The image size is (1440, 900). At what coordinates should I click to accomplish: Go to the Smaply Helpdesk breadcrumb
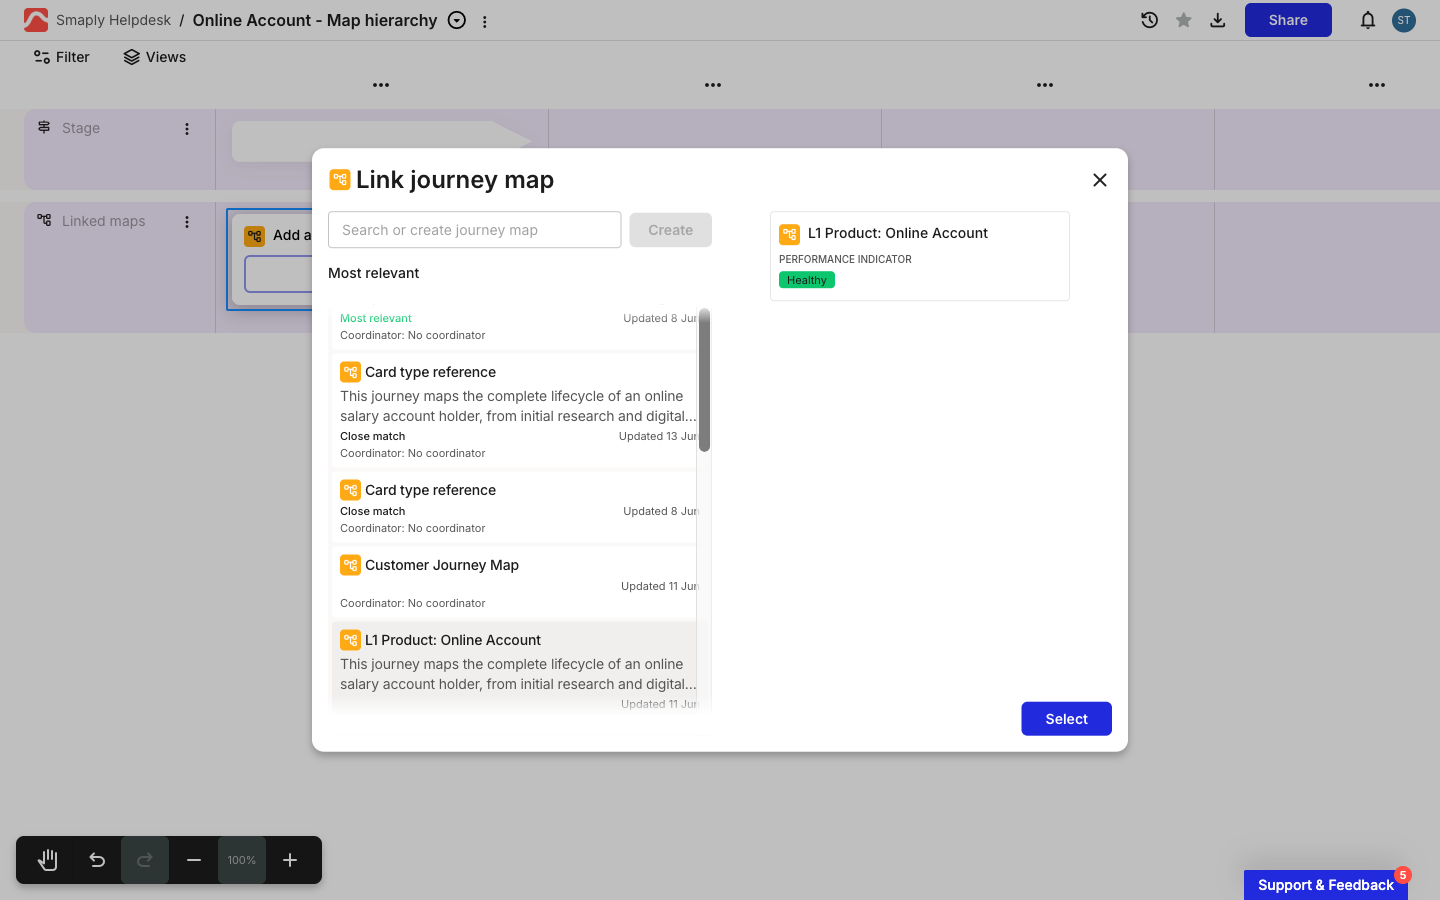point(113,20)
